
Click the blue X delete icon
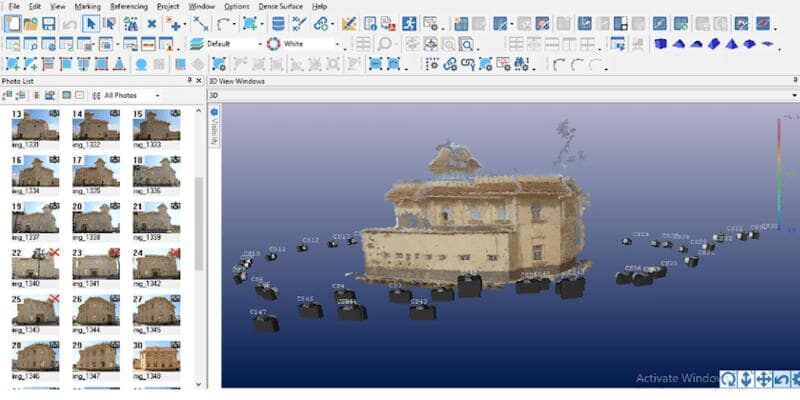(x=152, y=23)
